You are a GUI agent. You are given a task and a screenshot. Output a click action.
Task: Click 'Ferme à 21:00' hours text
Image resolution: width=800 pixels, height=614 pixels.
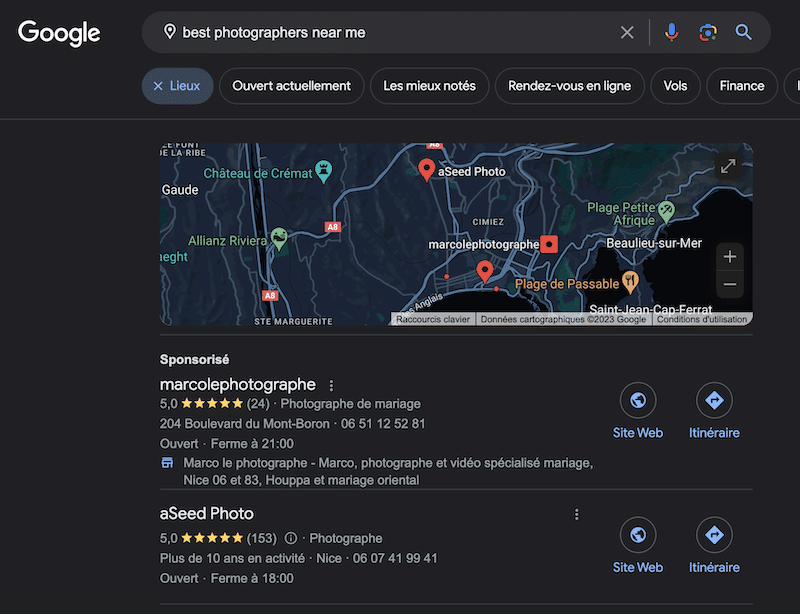tap(252, 444)
